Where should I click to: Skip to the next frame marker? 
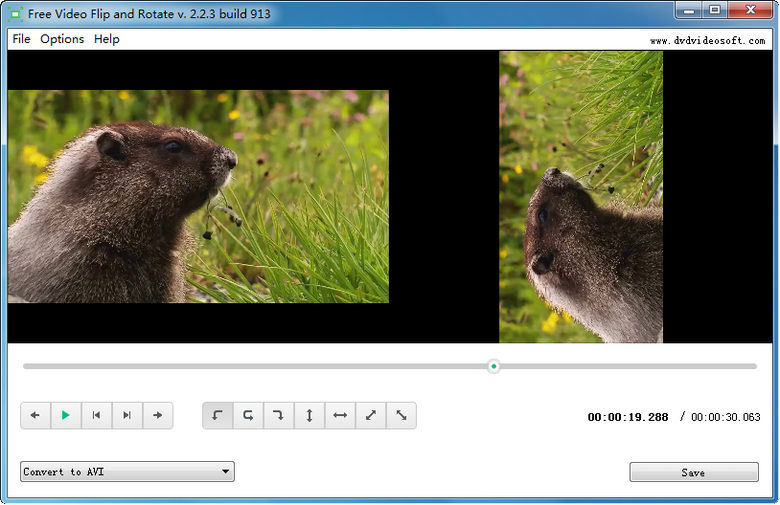tap(127, 415)
